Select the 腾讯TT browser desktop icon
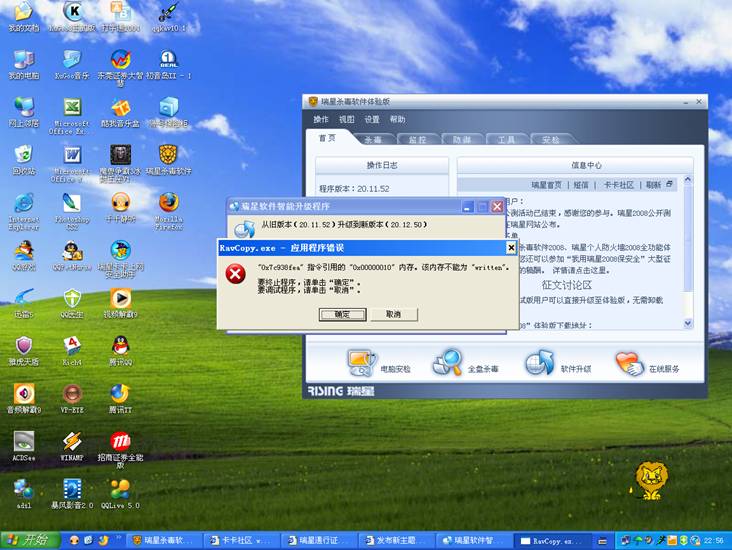Image resolution: width=732 pixels, height=550 pixels. click(120, 398)
